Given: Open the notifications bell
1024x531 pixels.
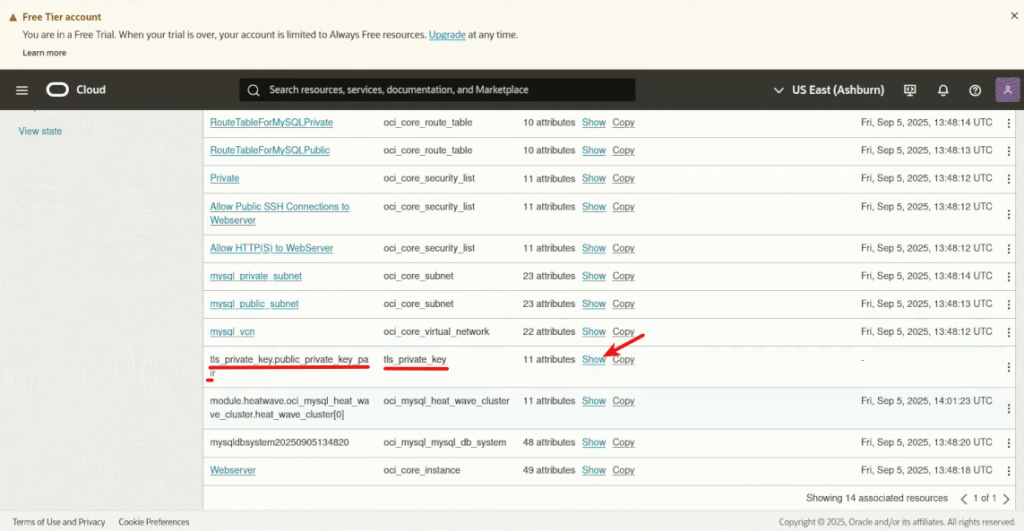Looking at the screenshot, I should coord(943,90).
